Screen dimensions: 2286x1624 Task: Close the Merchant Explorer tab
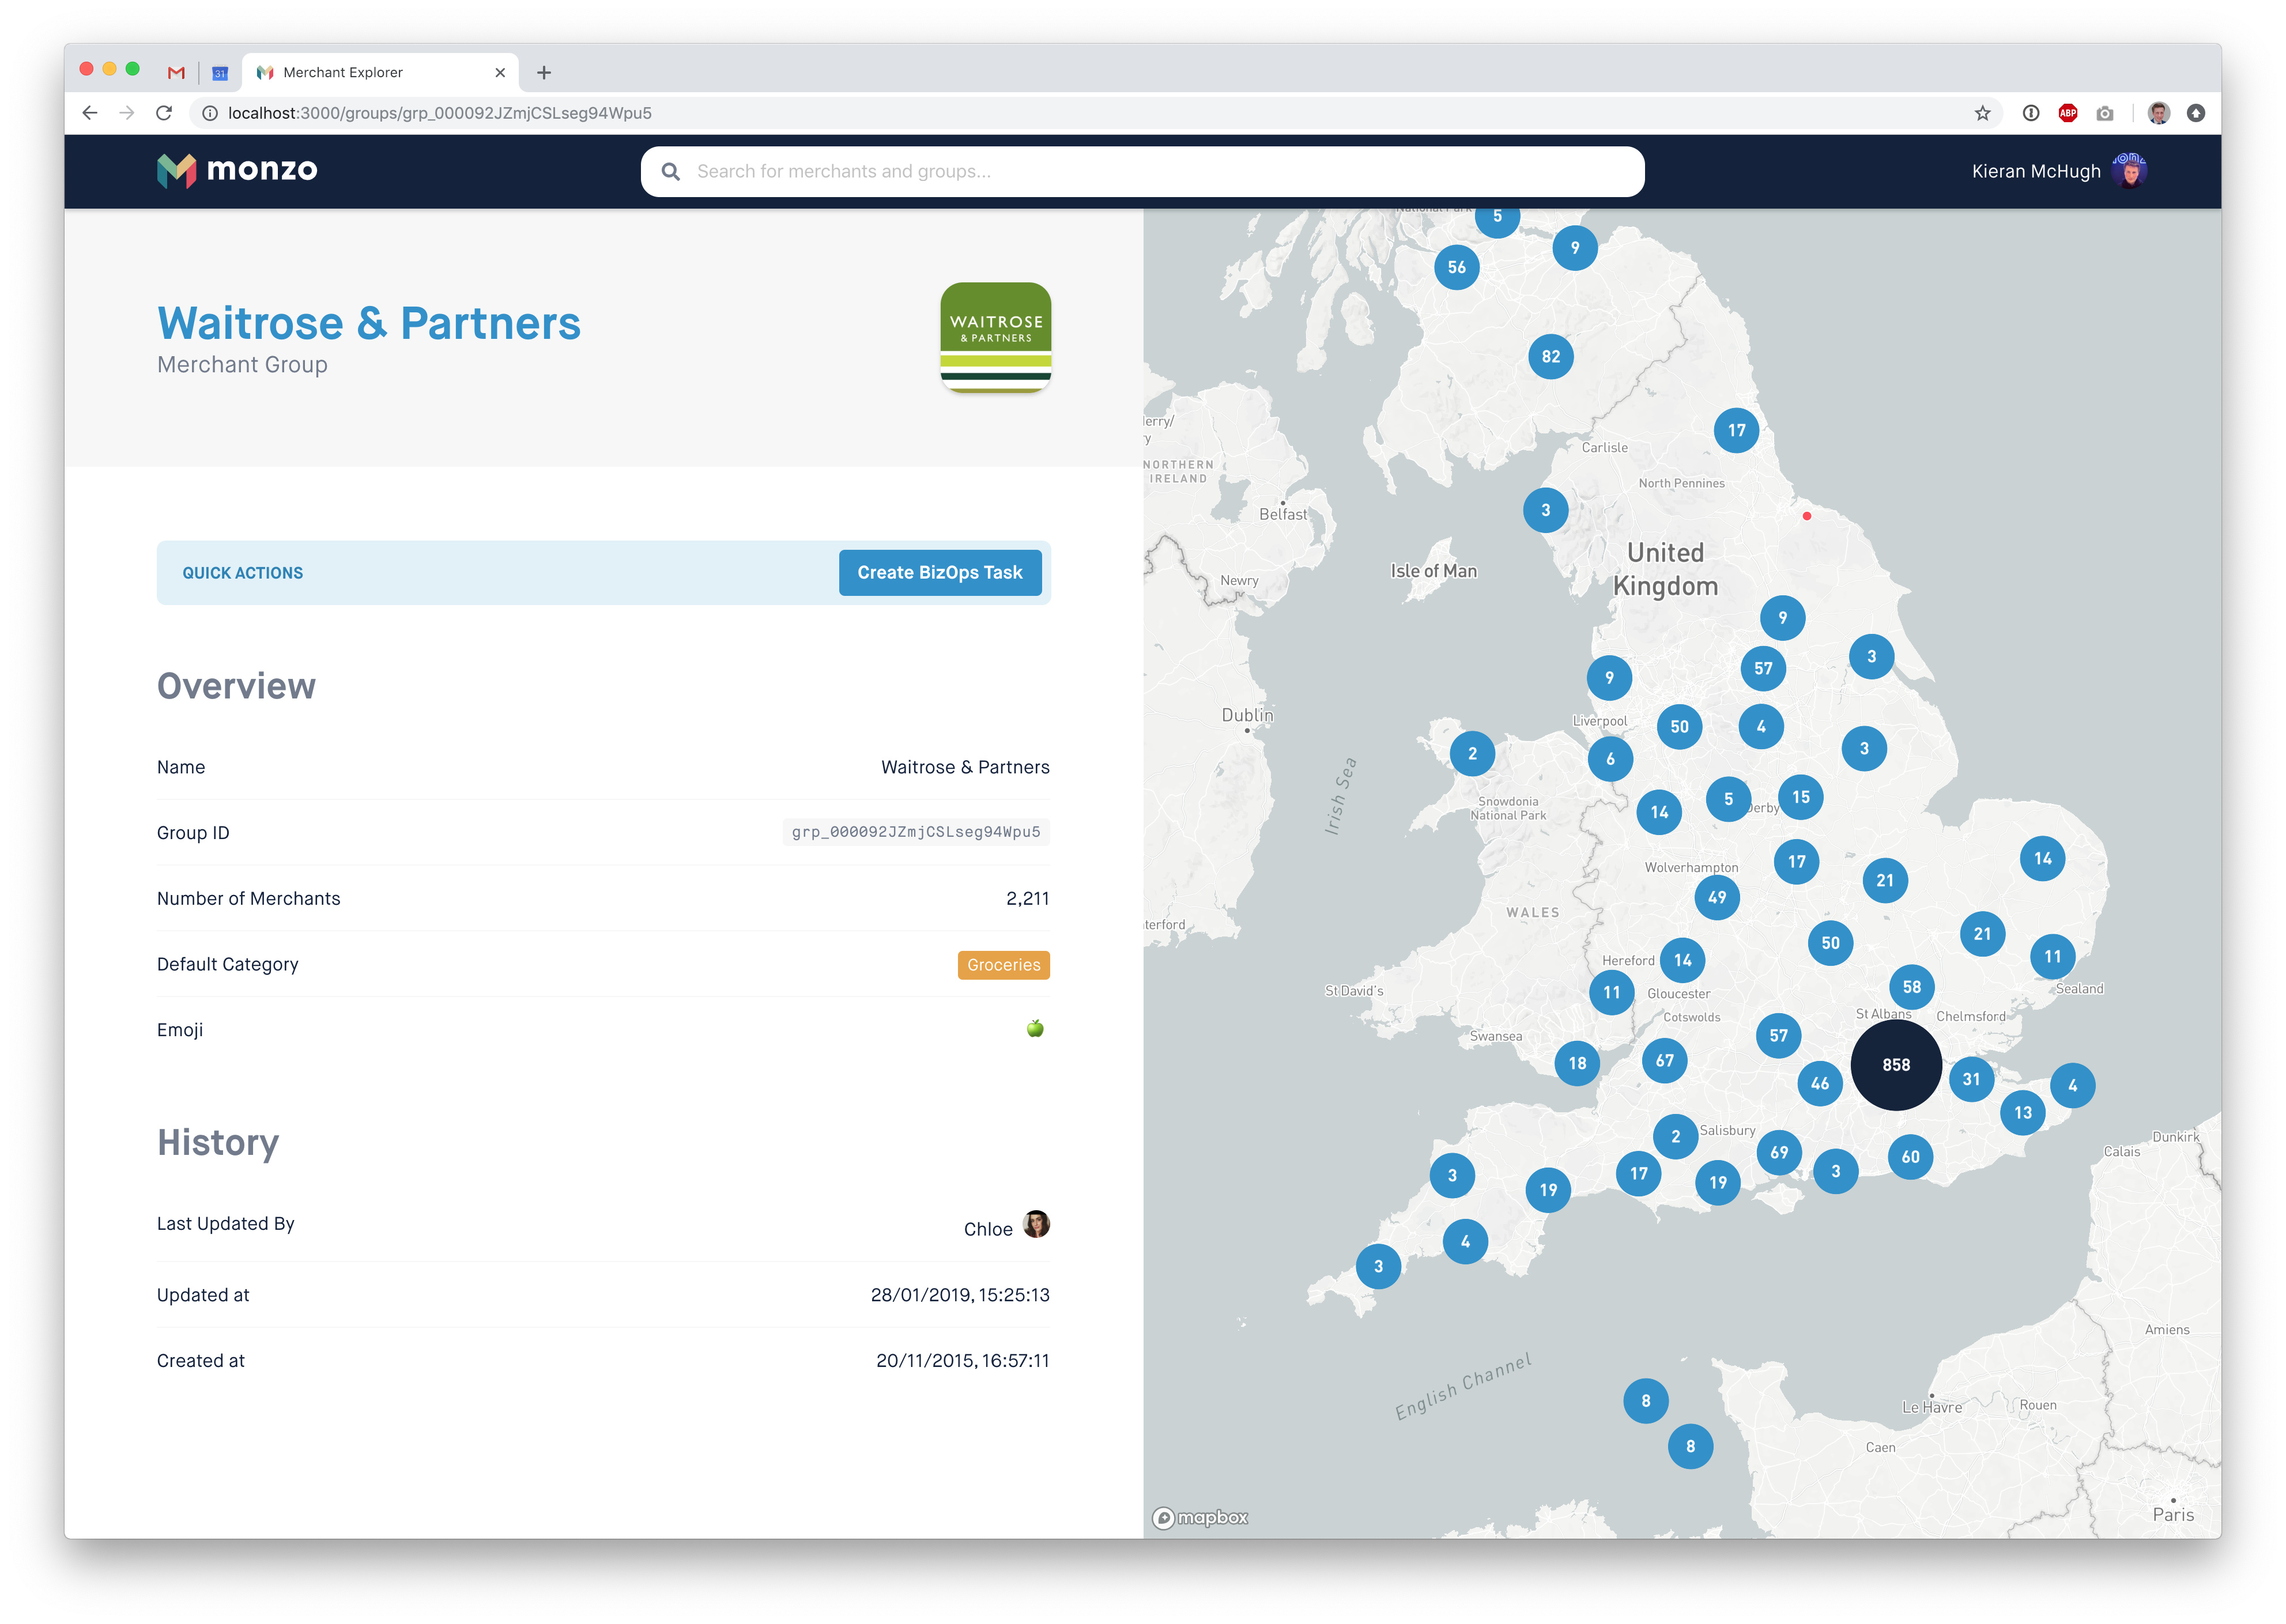(500, 72)
